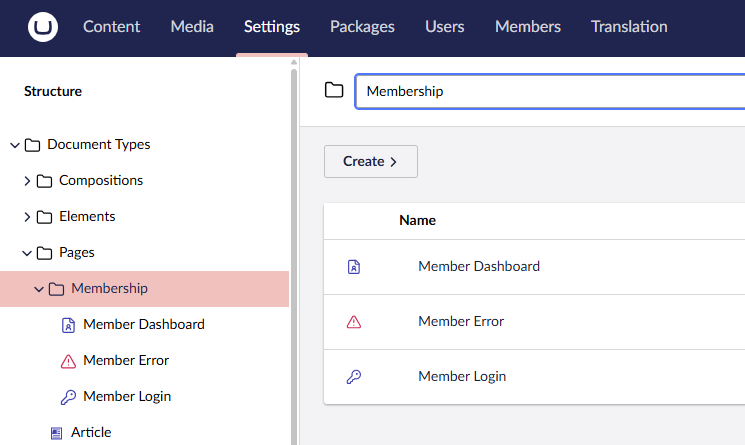Viewport: 745px width, 445px height.
Task: Expand the Elements folder
Action: click(x=27, y=217)
